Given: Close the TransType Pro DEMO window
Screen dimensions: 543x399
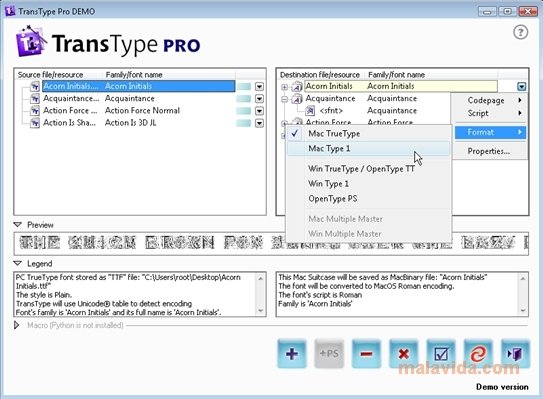Looking at the screenshot, I should click(x=528, y=11).
